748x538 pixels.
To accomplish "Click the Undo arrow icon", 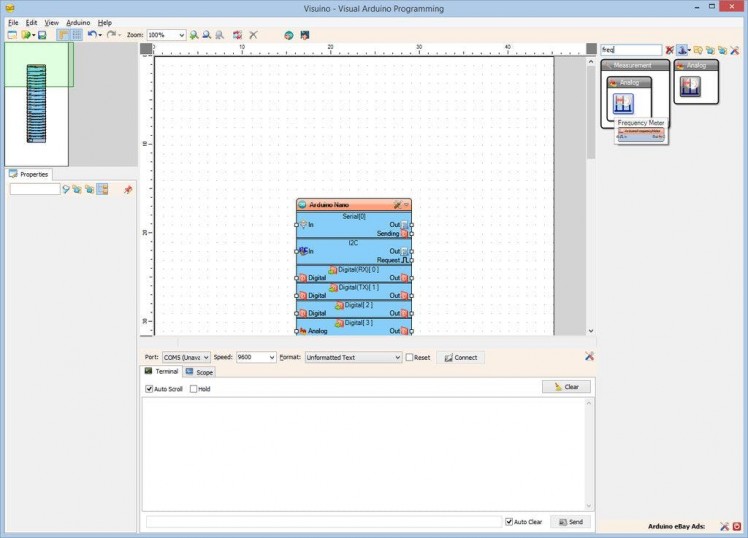I will pos(91,35).
